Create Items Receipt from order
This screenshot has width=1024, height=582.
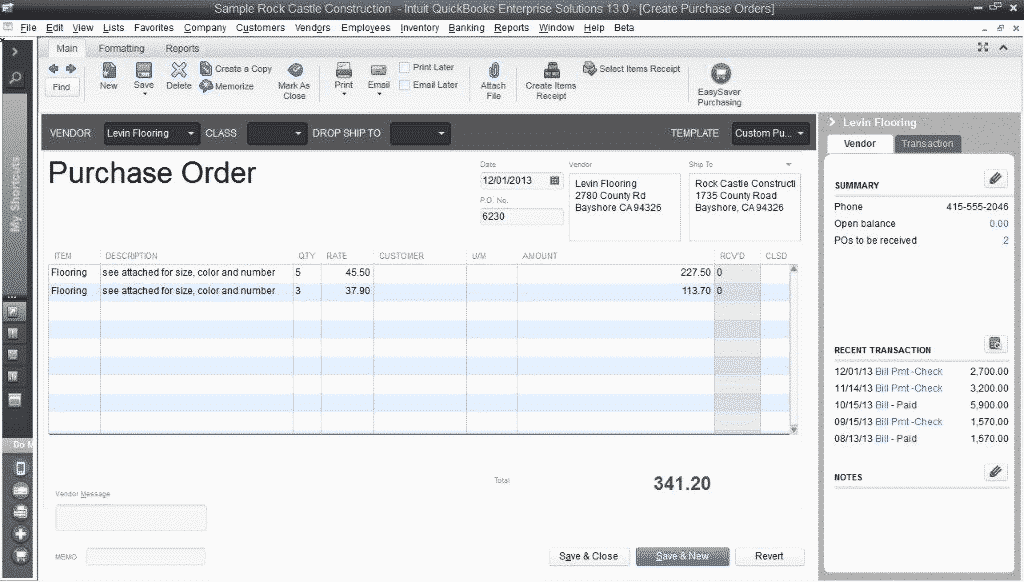coord(551,81)
